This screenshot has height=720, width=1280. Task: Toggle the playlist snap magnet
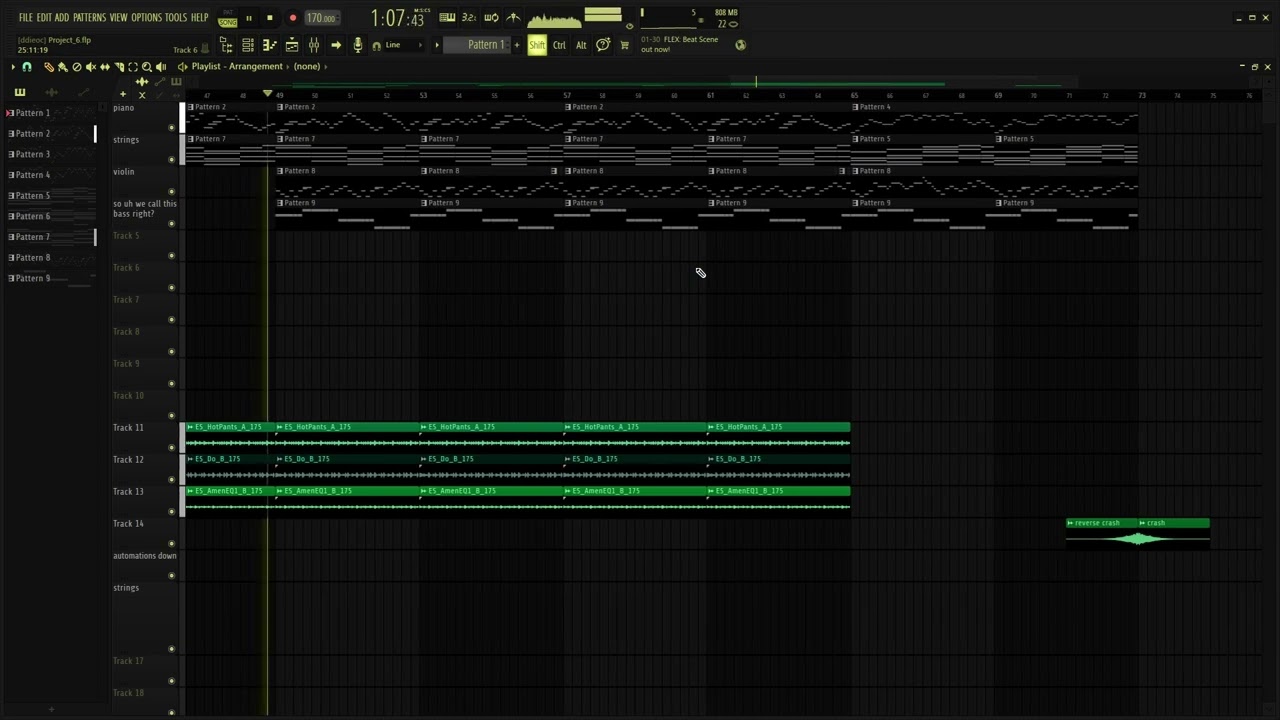pyautogui.click(x=27, y=67)
